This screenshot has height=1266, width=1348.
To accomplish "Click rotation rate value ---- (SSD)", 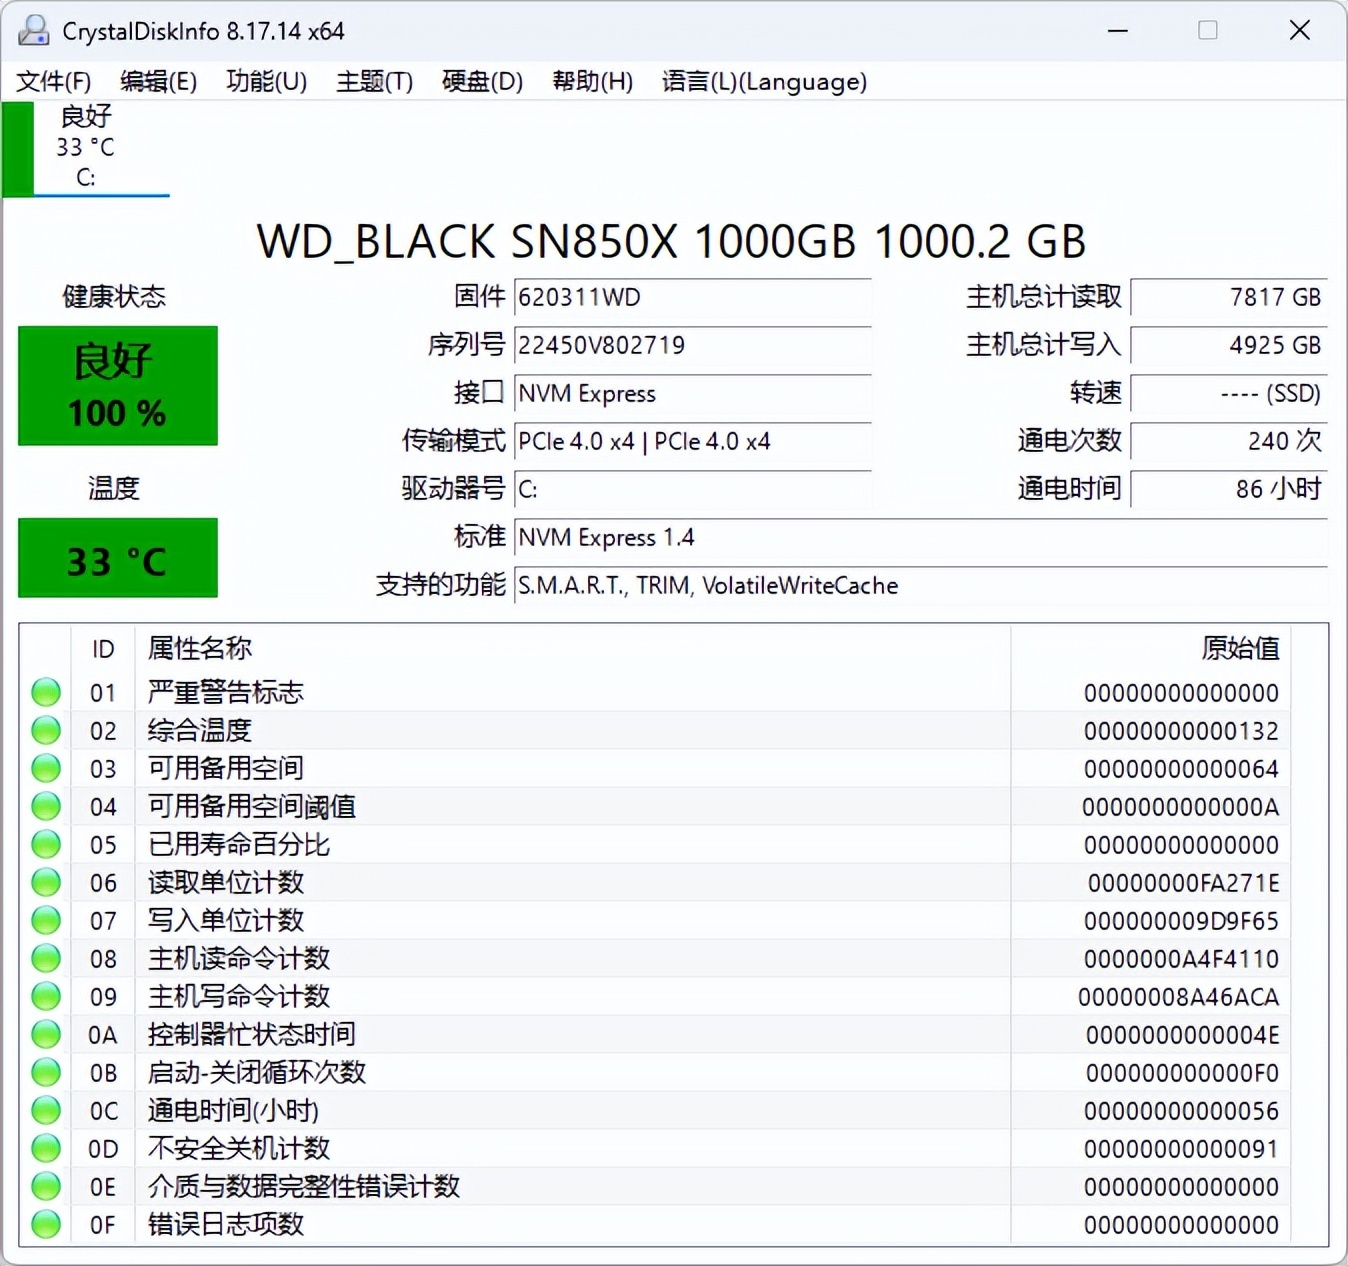I will (1229, 393).
